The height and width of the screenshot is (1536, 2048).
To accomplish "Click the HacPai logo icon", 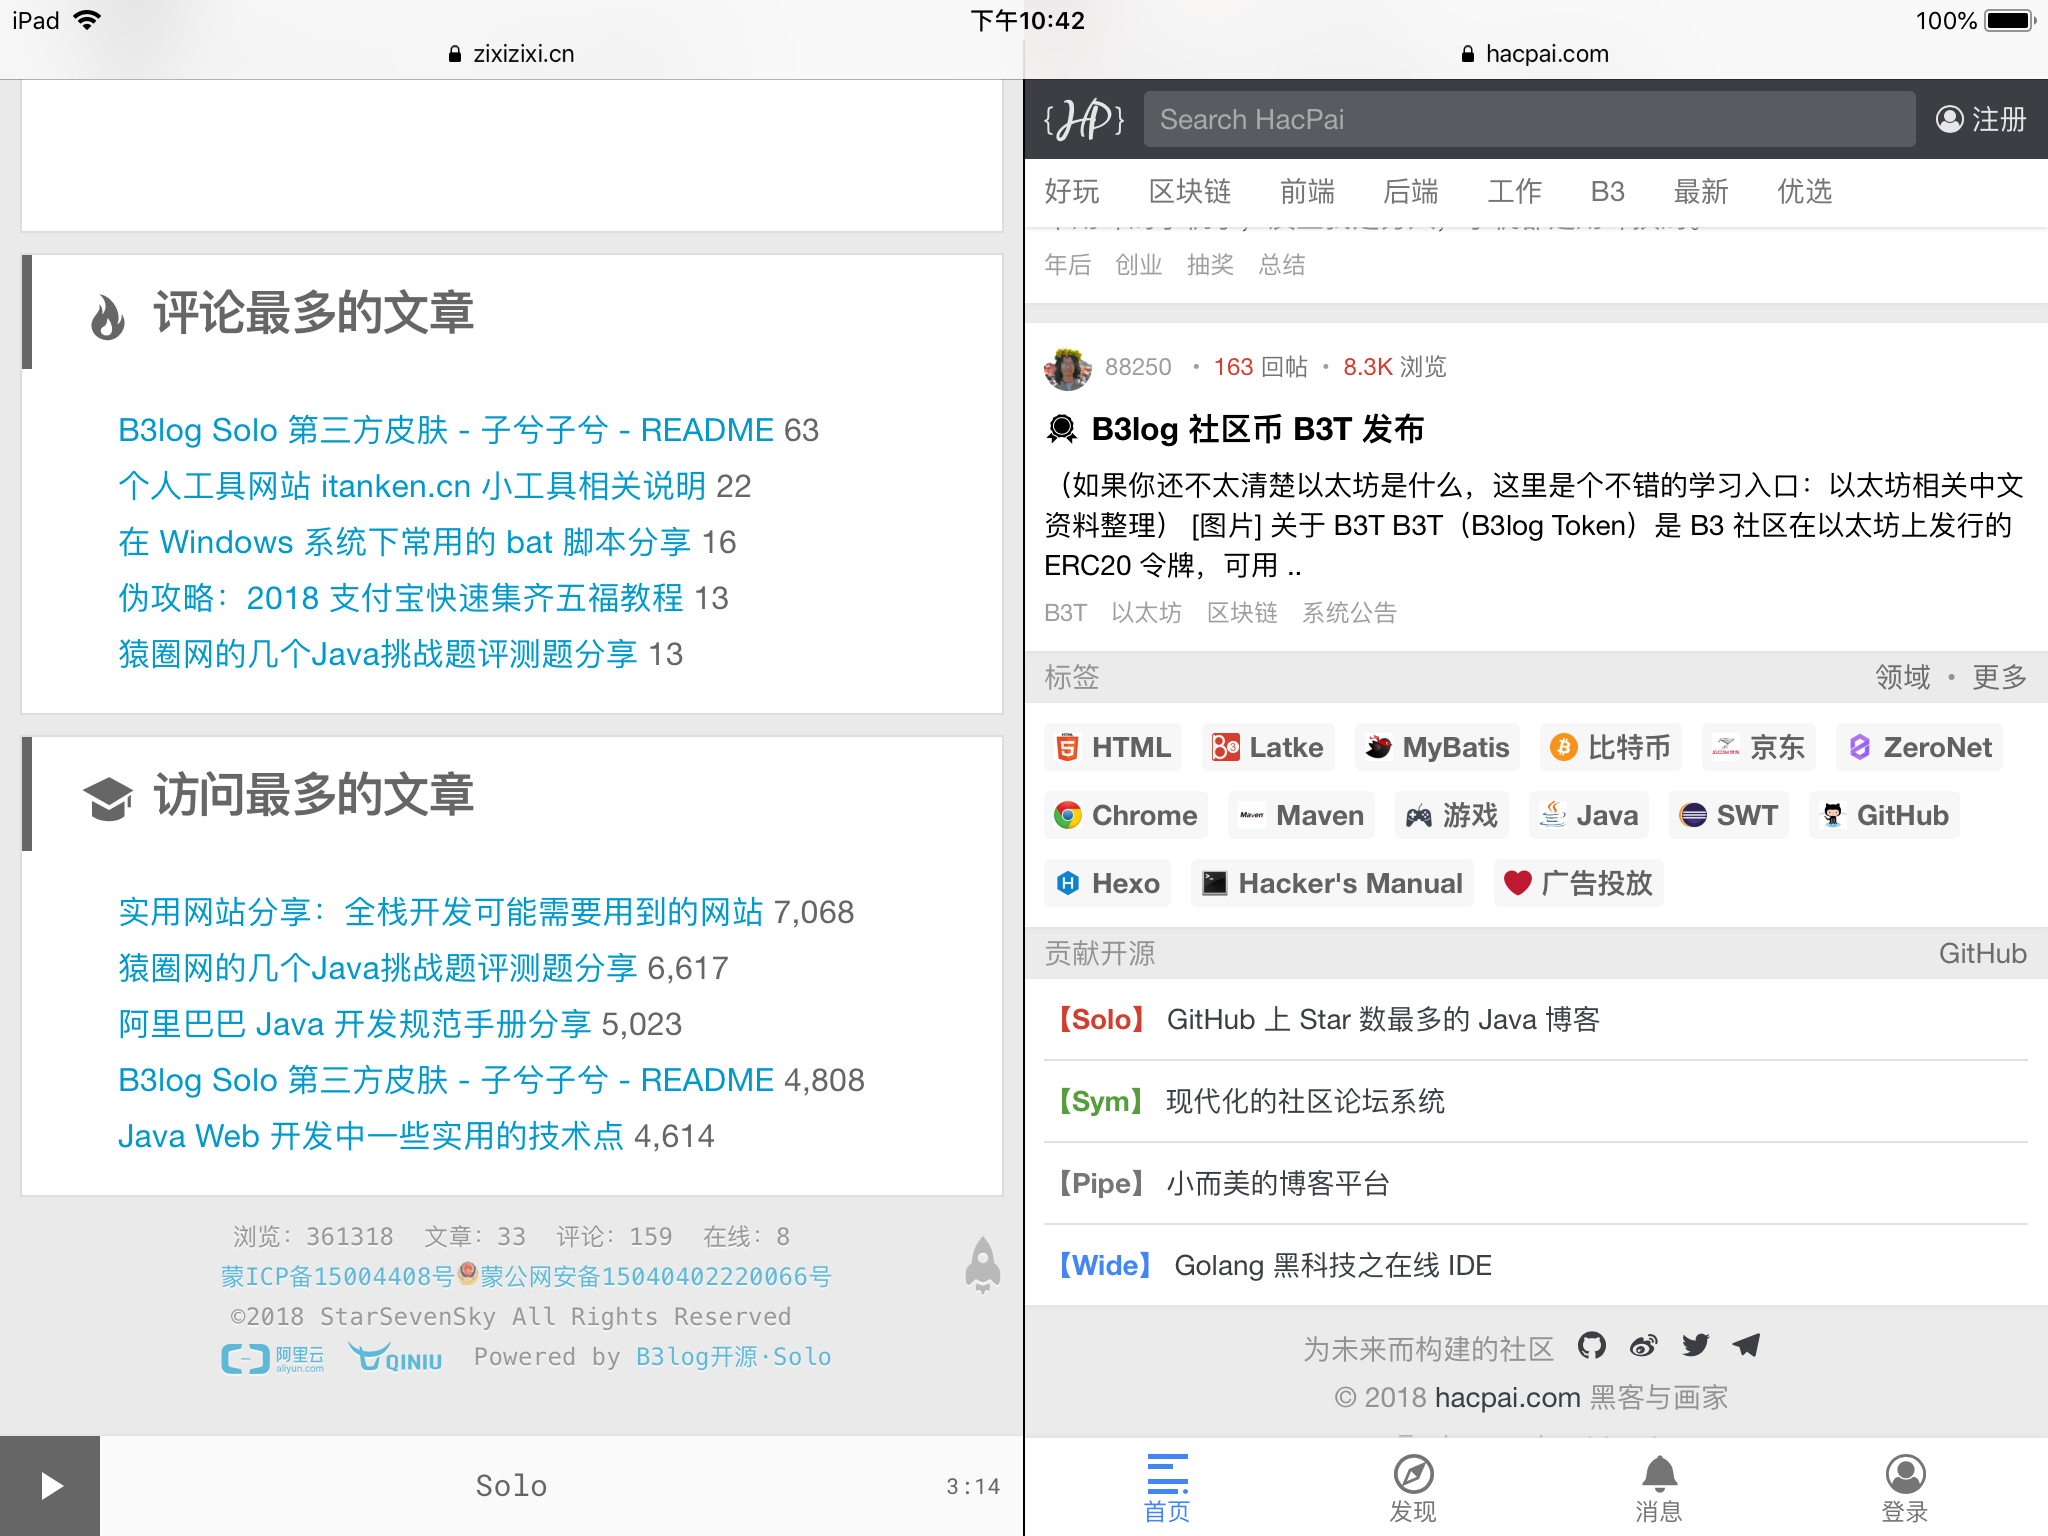I will [1084, 119].
